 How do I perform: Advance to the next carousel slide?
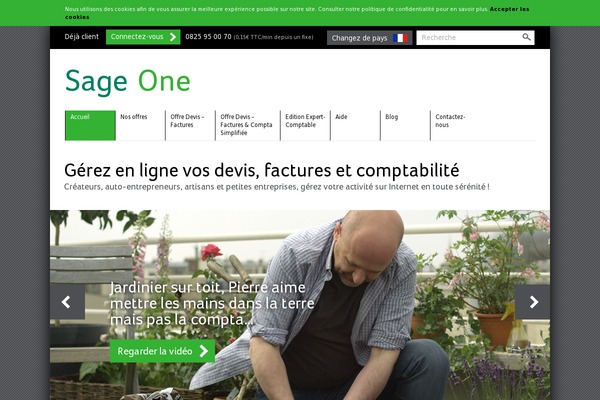[533, 302]
